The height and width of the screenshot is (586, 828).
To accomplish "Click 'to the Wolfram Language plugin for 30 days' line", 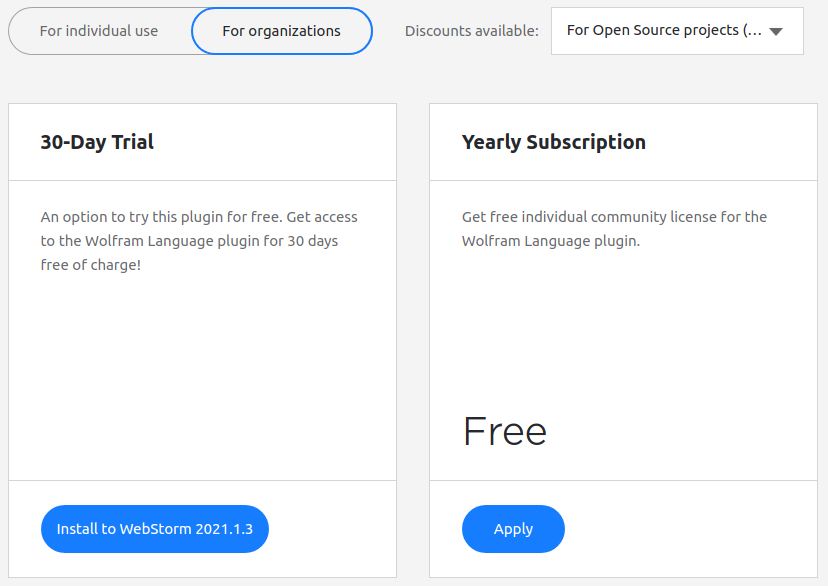I will 190,241.
